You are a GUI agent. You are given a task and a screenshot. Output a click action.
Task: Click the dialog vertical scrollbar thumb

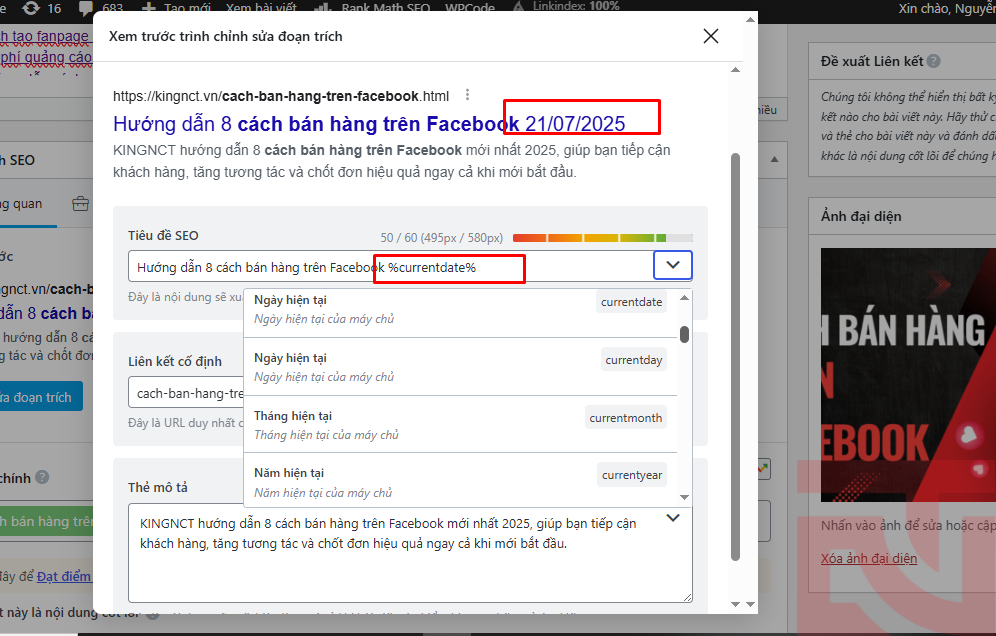[736, 357]
